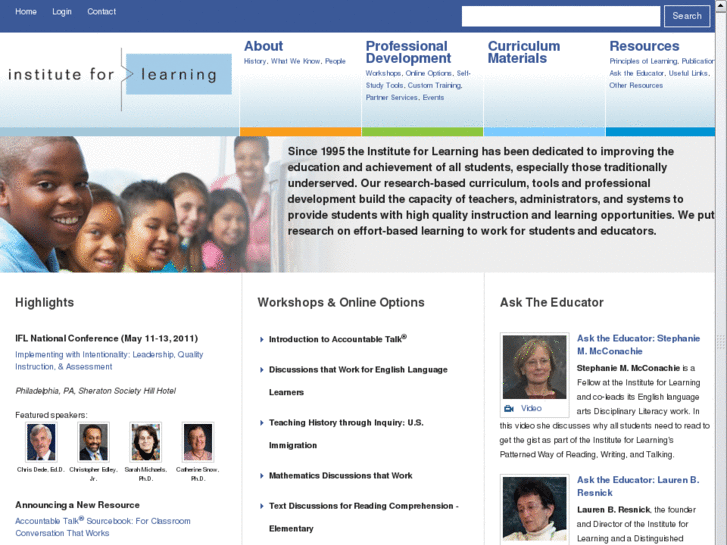Click IFL National Conference (May 11-13, 2011) text
Screen dimensions: 727x545
pos(107,339)
